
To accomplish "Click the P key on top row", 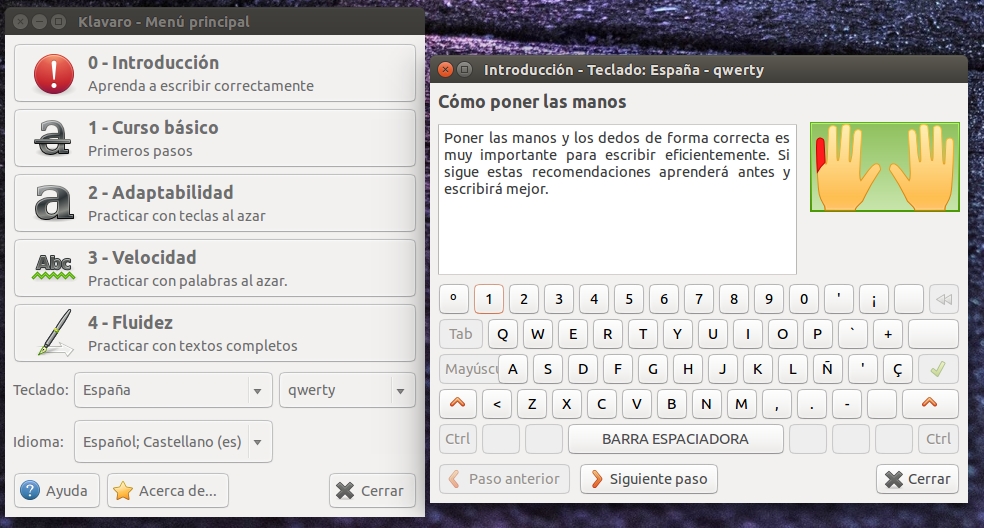I will (x=817, y=334).
